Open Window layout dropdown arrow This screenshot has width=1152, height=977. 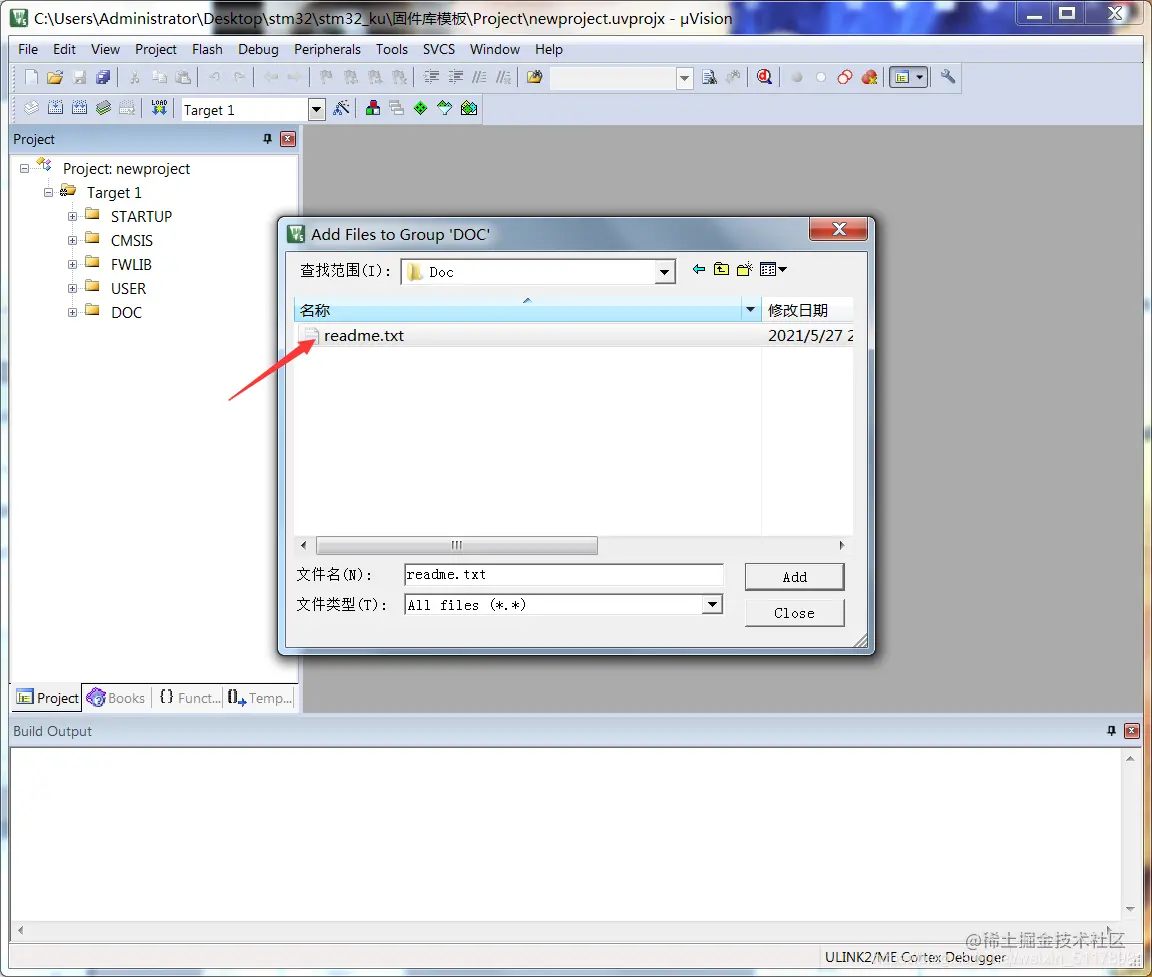point(920,77)
